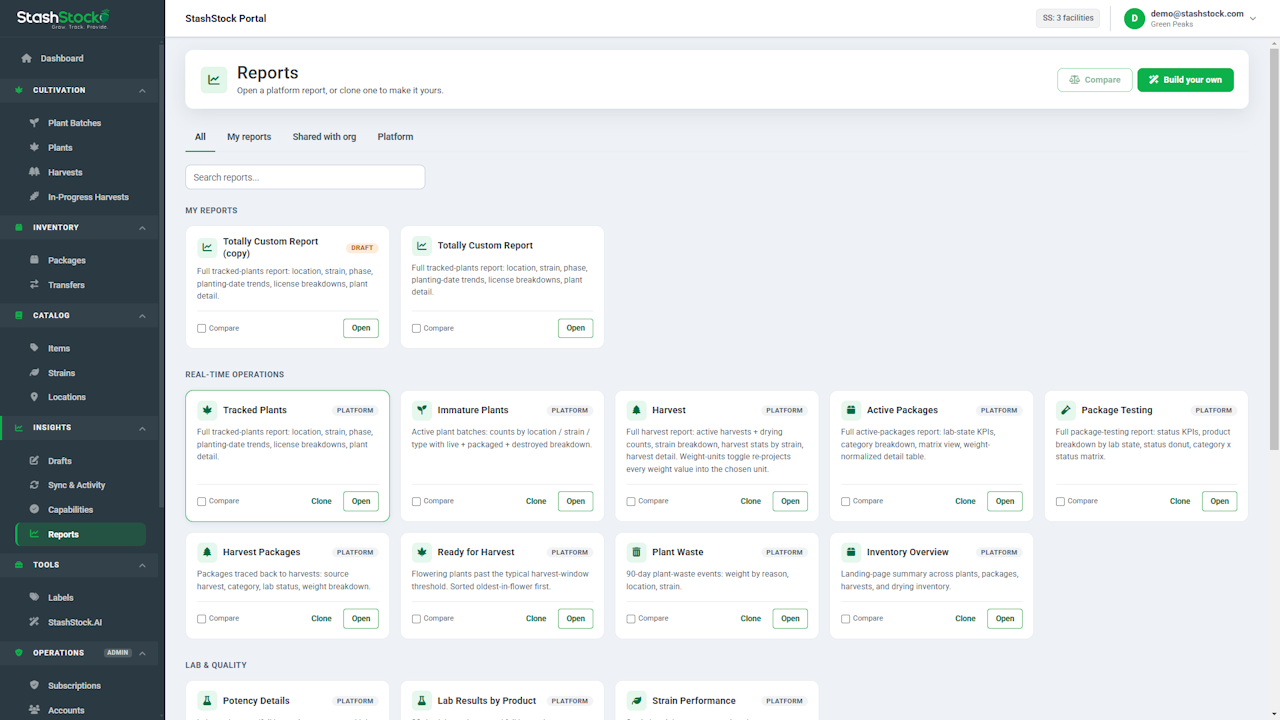
Task: Click the Dashboard home icon
Action: (27, 58)
